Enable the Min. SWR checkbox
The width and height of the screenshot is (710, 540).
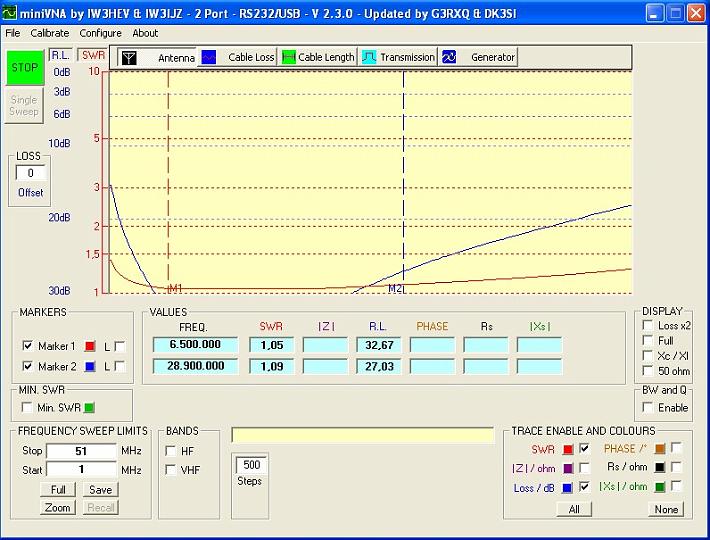(27, 407)
